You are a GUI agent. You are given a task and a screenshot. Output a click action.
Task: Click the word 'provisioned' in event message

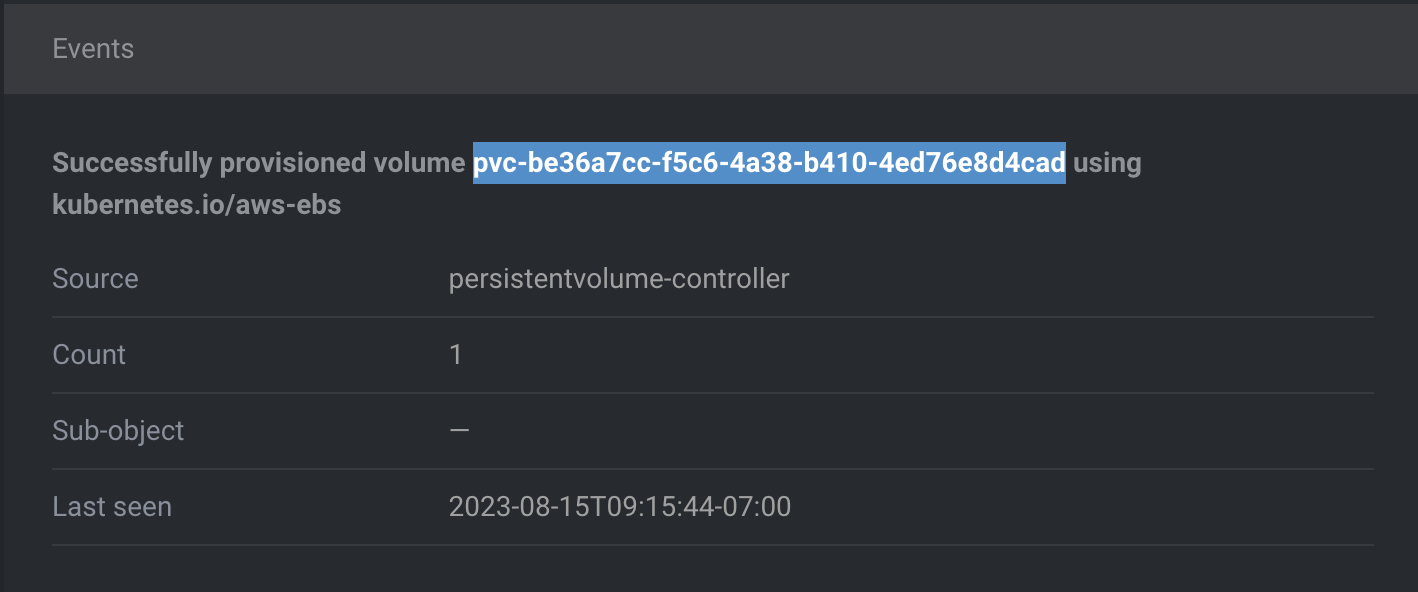(298, 163)
